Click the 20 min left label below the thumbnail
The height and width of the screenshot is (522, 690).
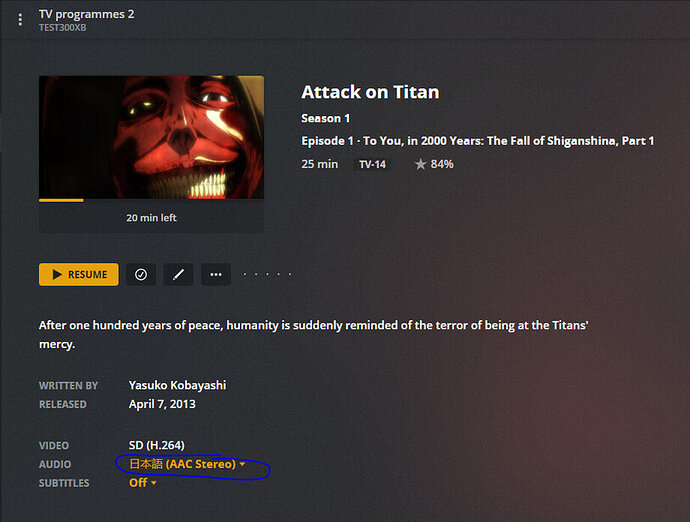point(151,218)
